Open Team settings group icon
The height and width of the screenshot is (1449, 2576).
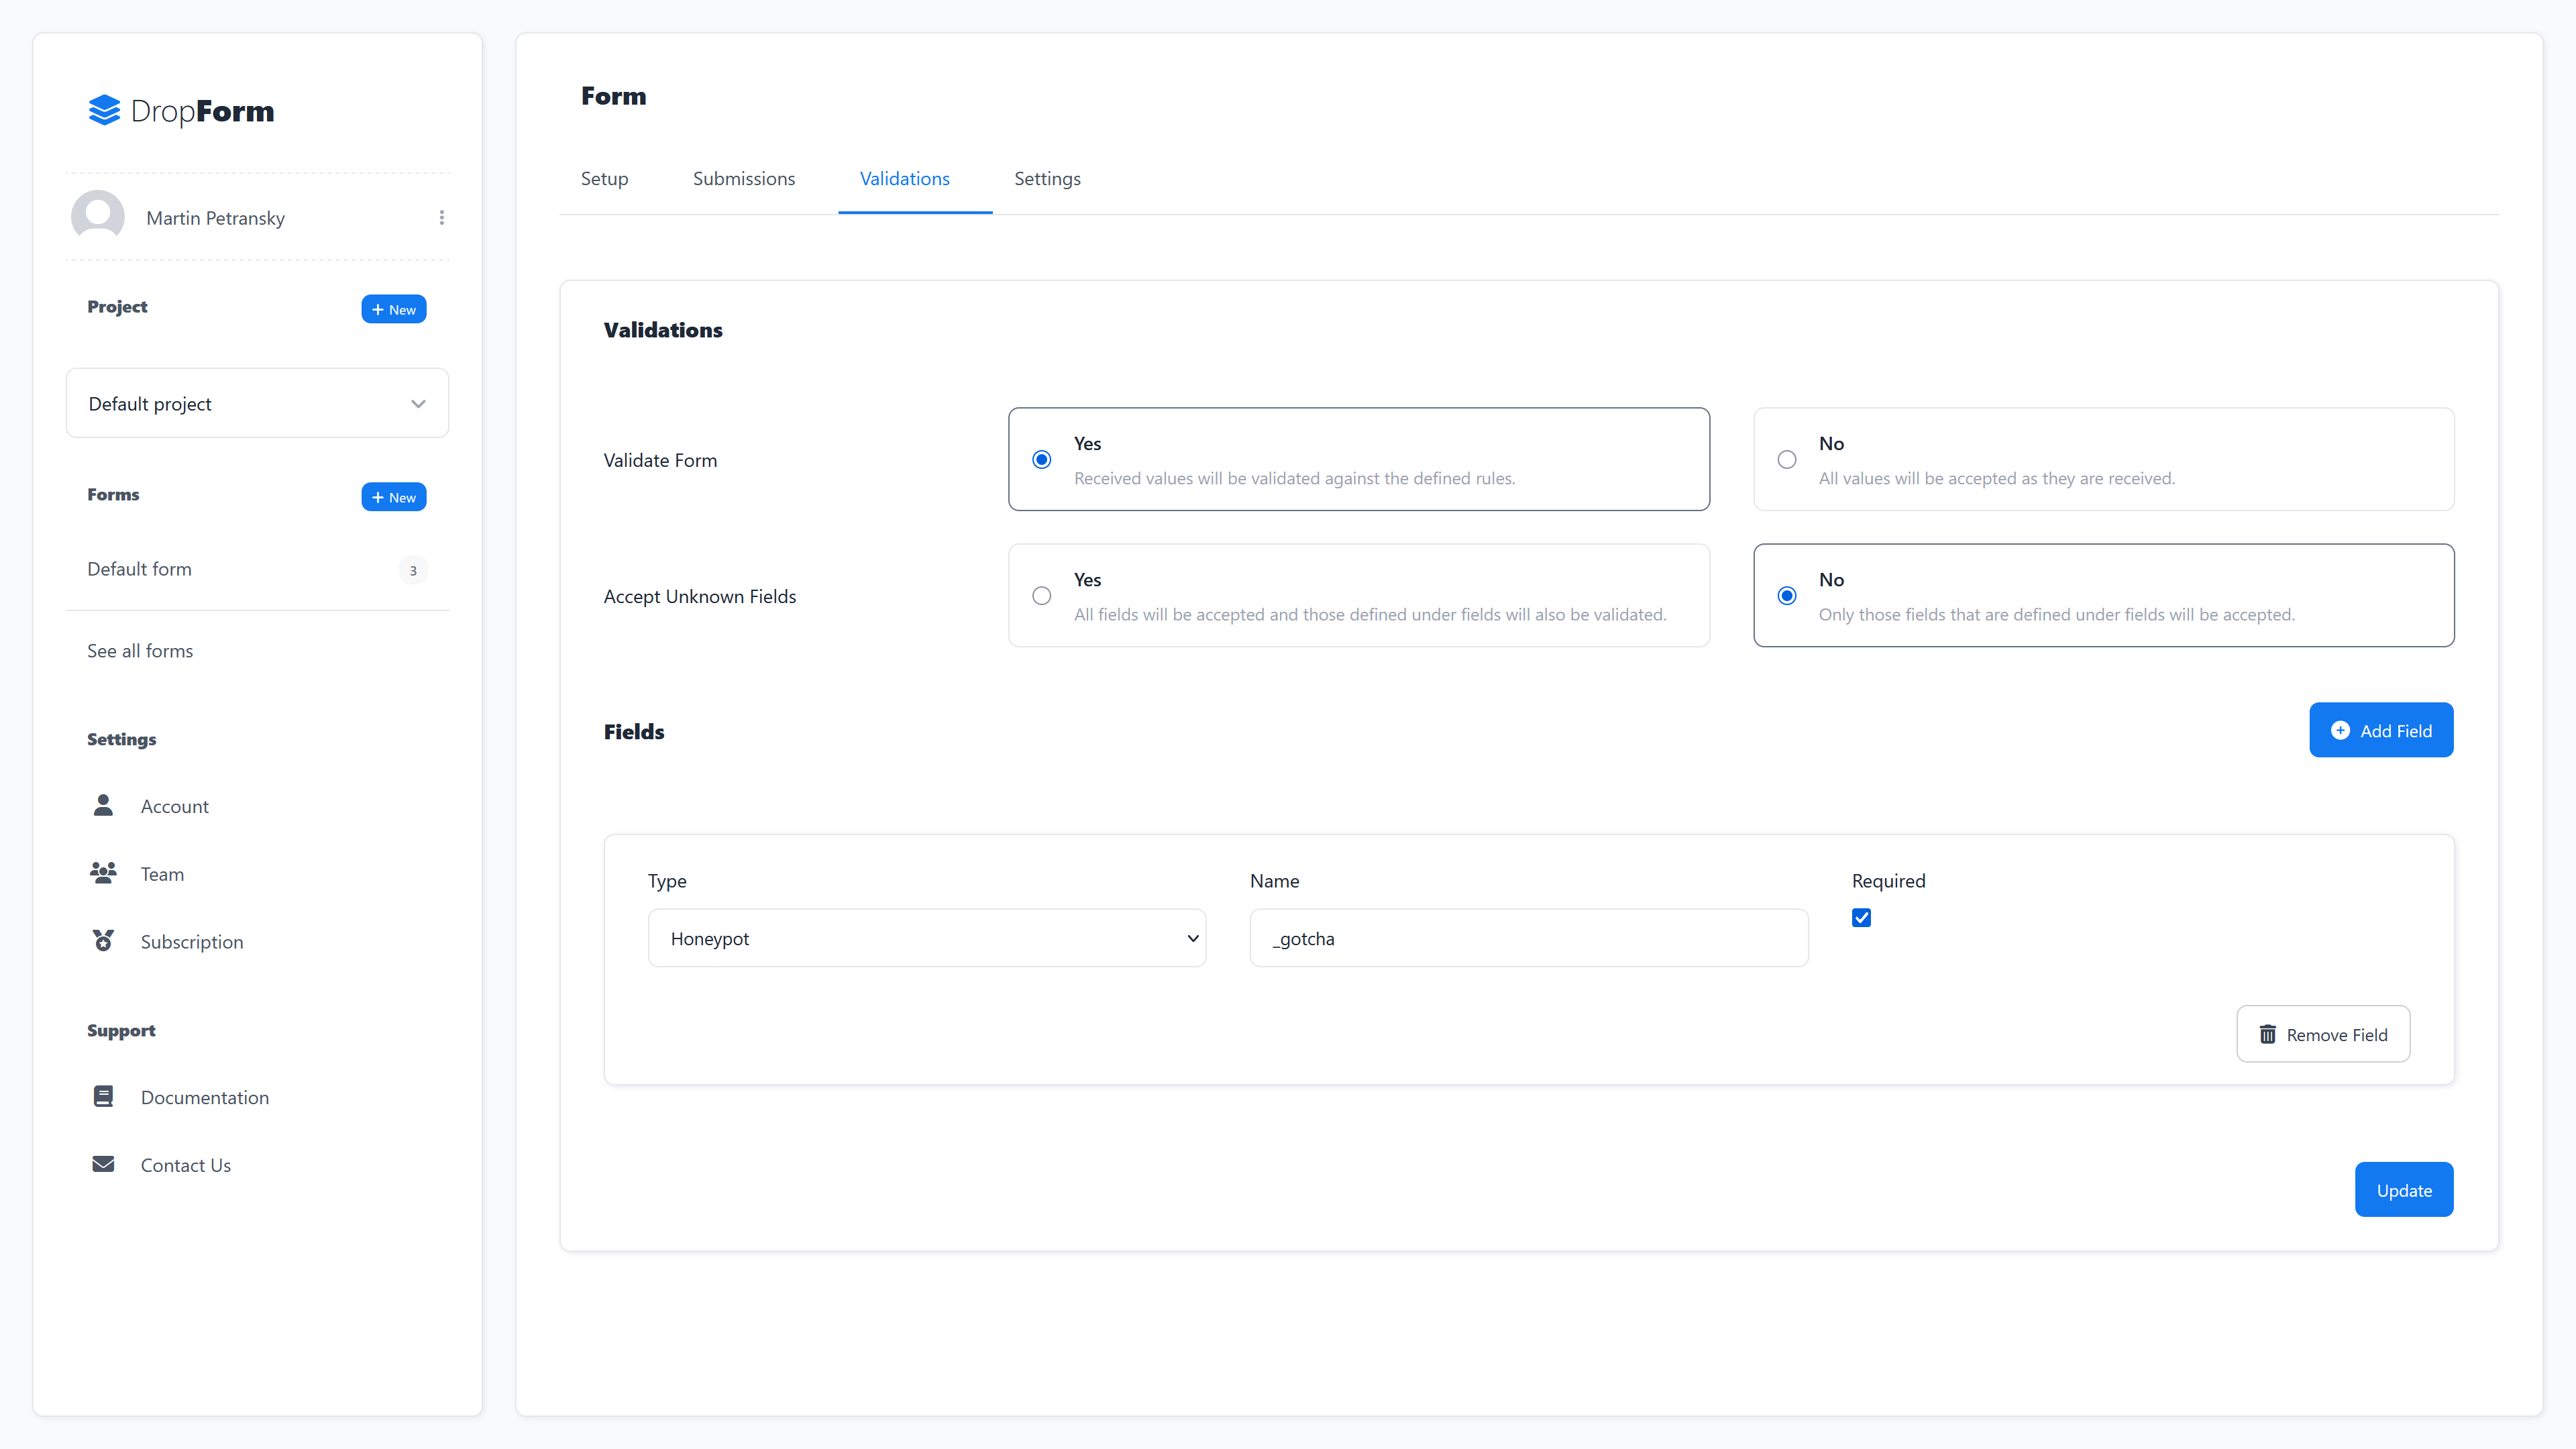click(103, 873)
